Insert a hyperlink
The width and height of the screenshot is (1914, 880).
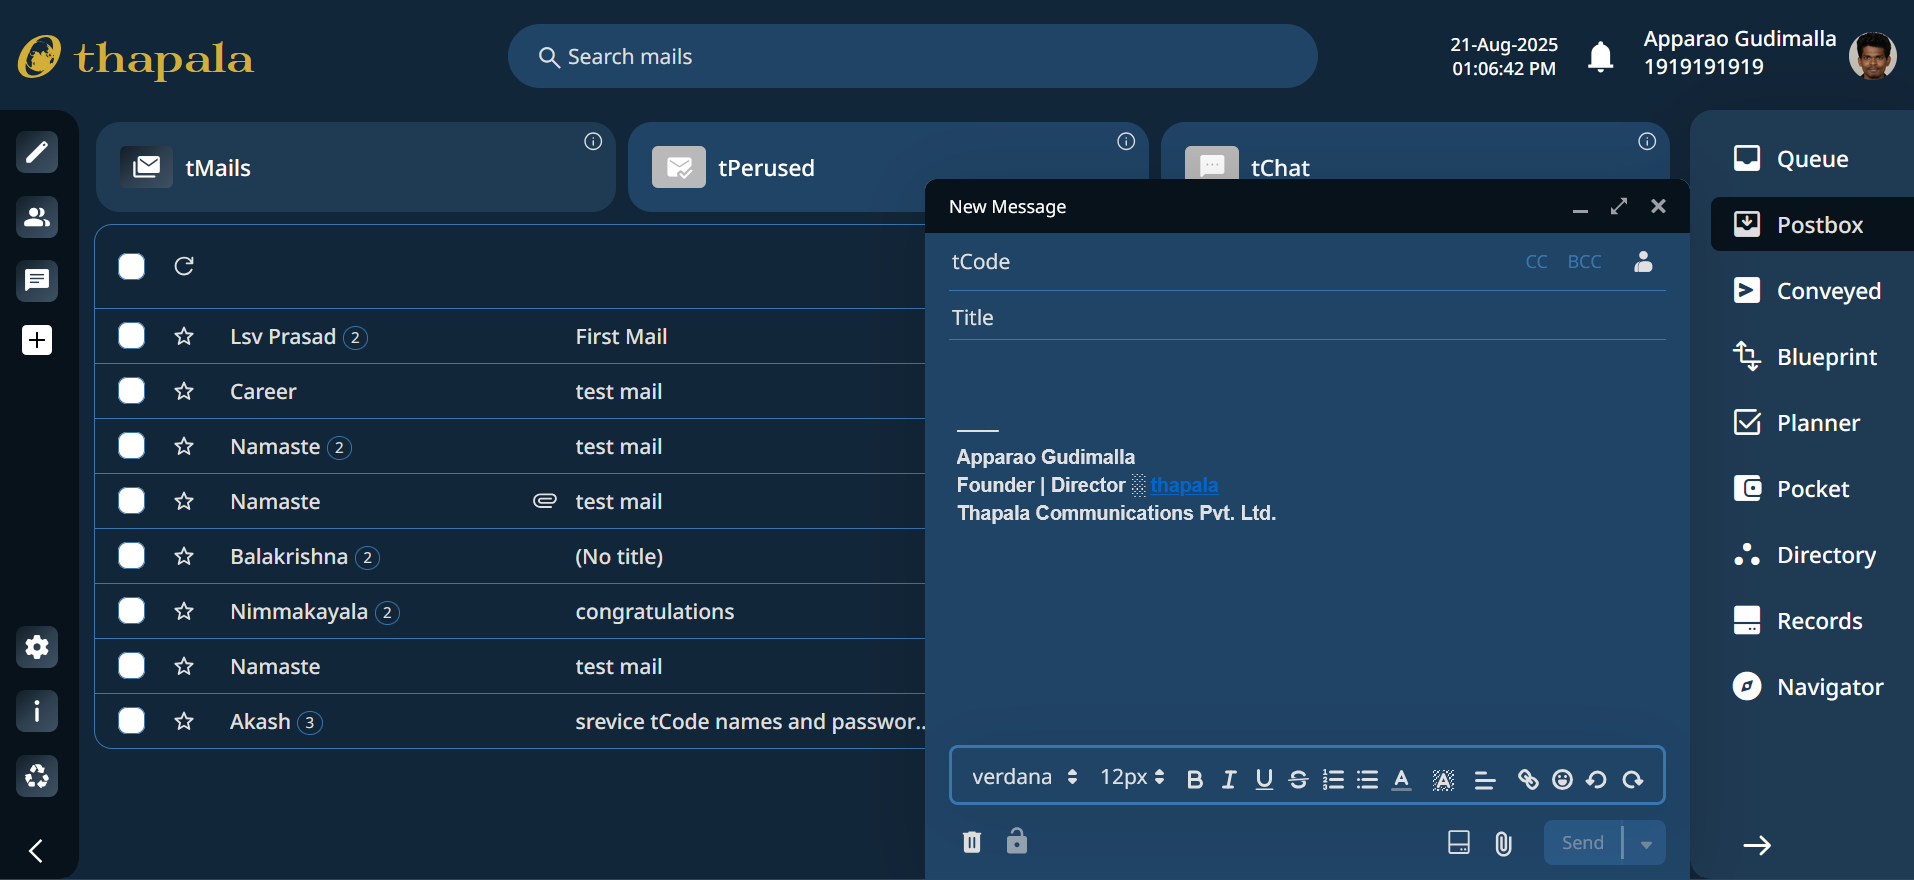pos(1528,780)
